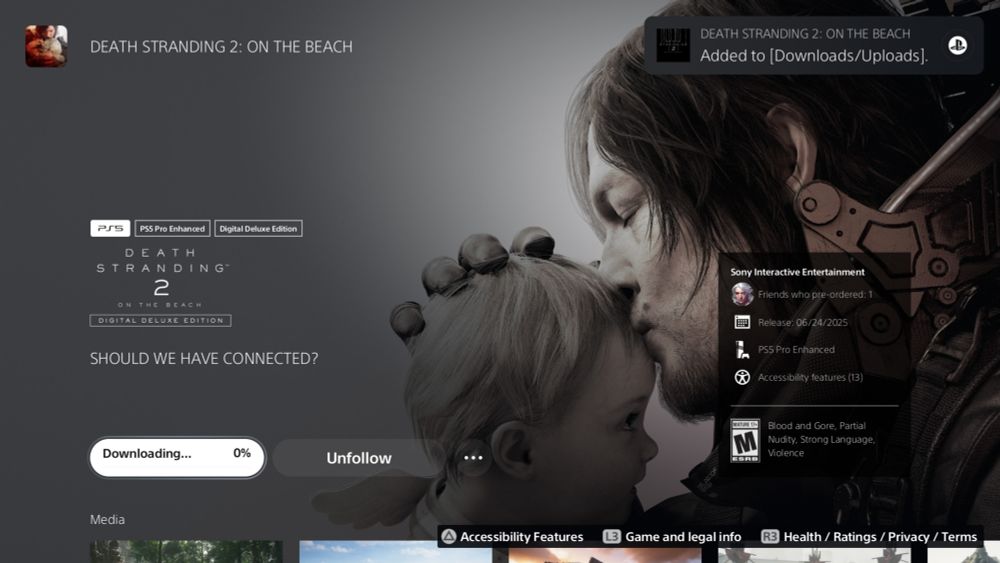Click the accessibility figure icon
The height and width of the screenshot is (563, 1000).
coord(742,377)
